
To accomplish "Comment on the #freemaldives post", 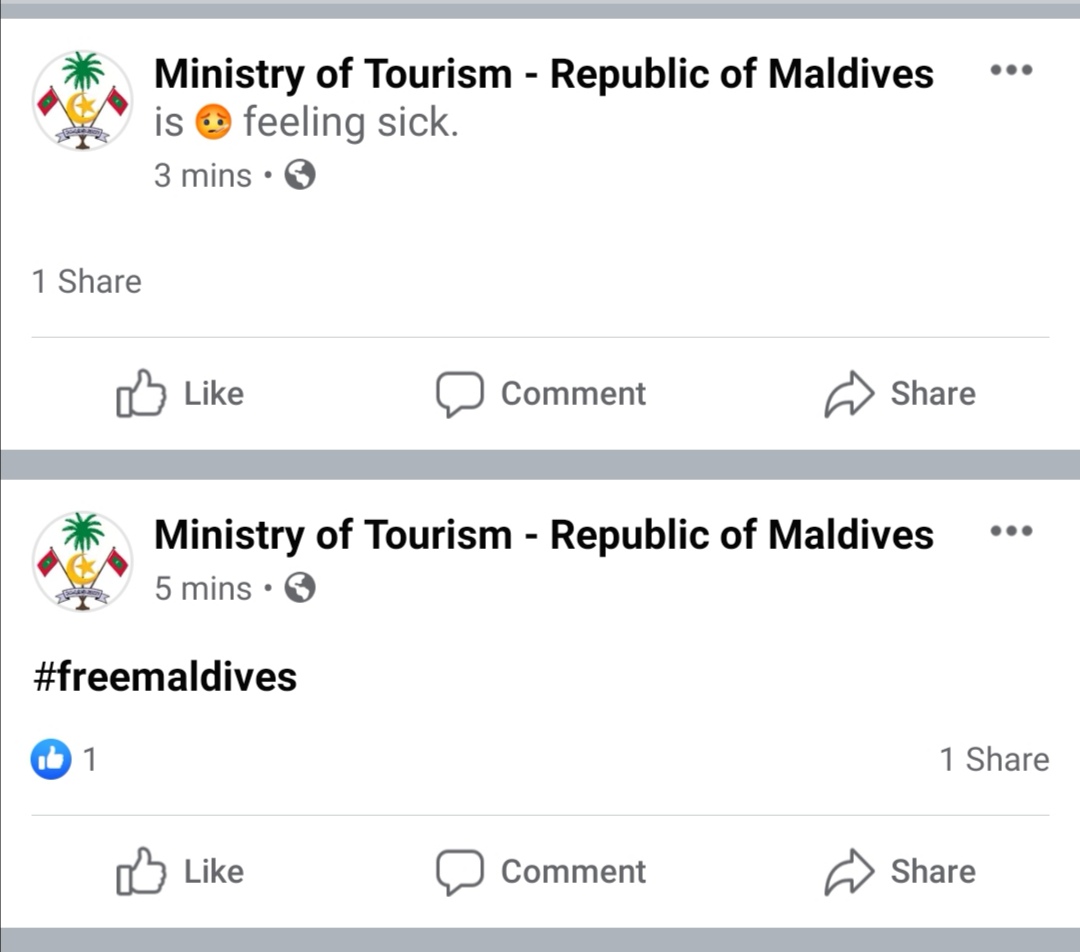I will [x=541, y=872].
